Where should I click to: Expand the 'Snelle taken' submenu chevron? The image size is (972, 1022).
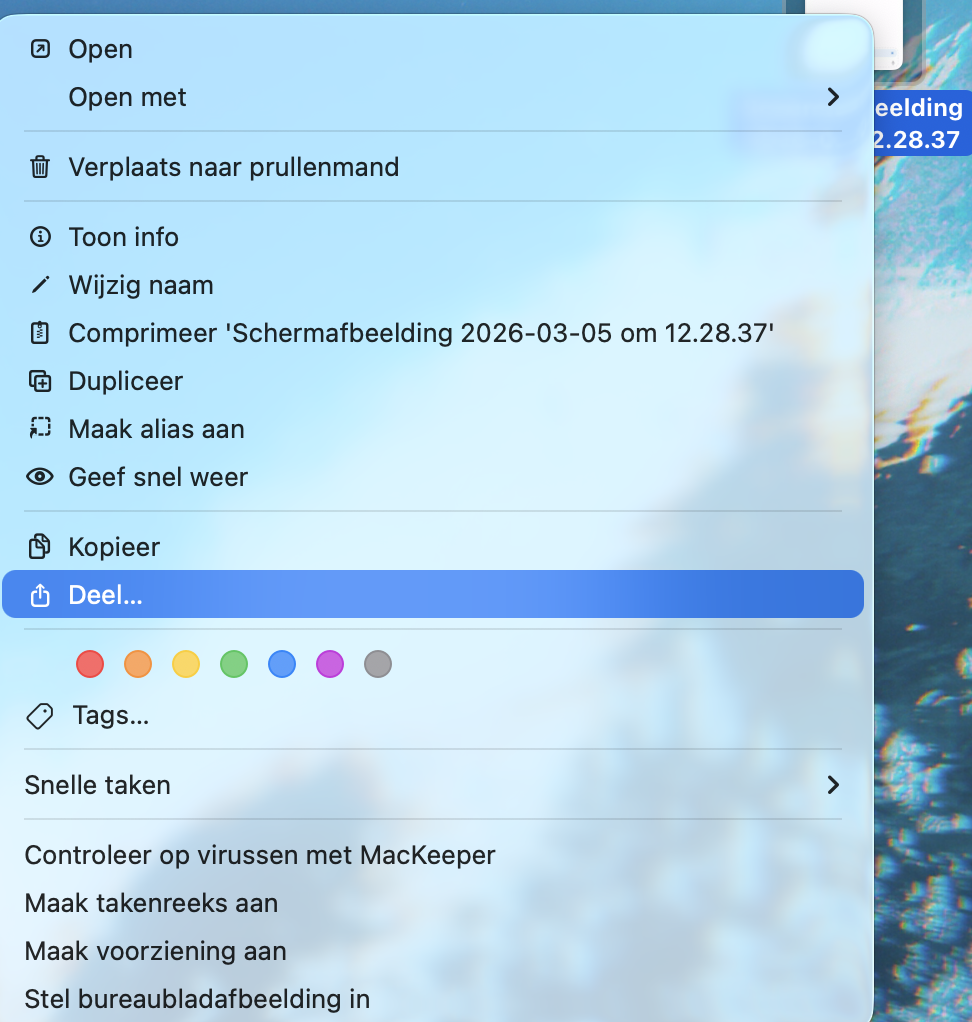(x=833, y=785)
